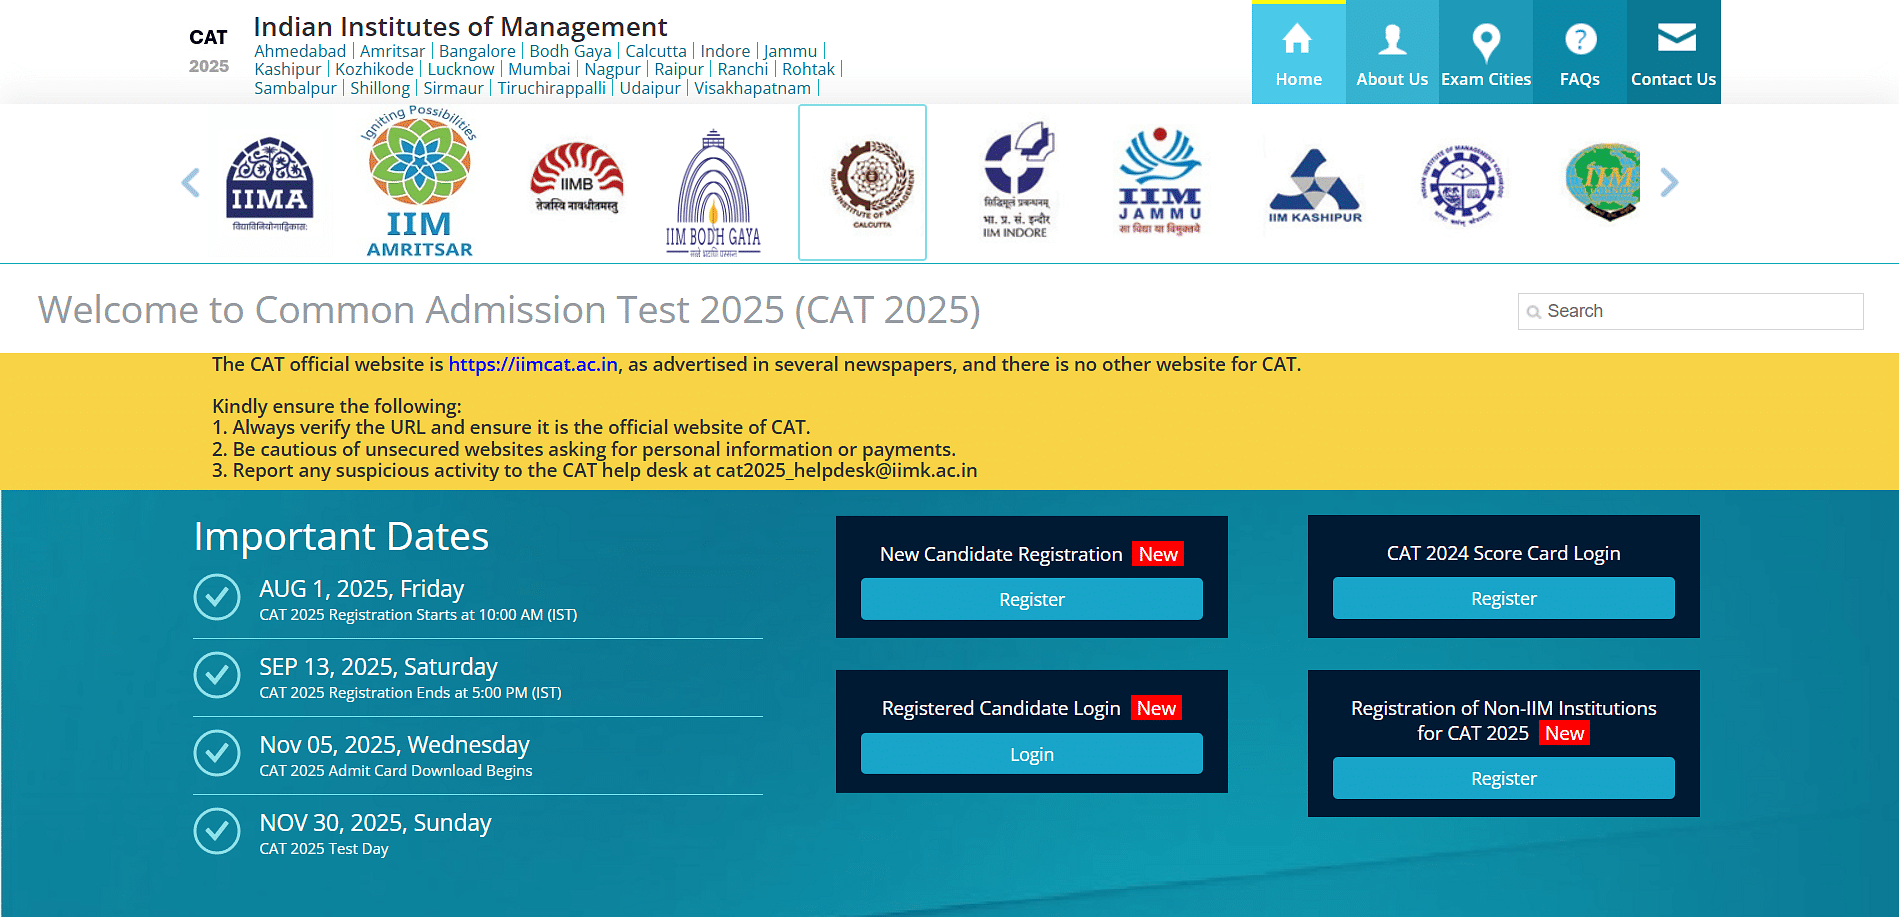Viewport: 1899px width, 917px height.
Task: Open the About Us nav item
Action: (x=1392, y=54)
